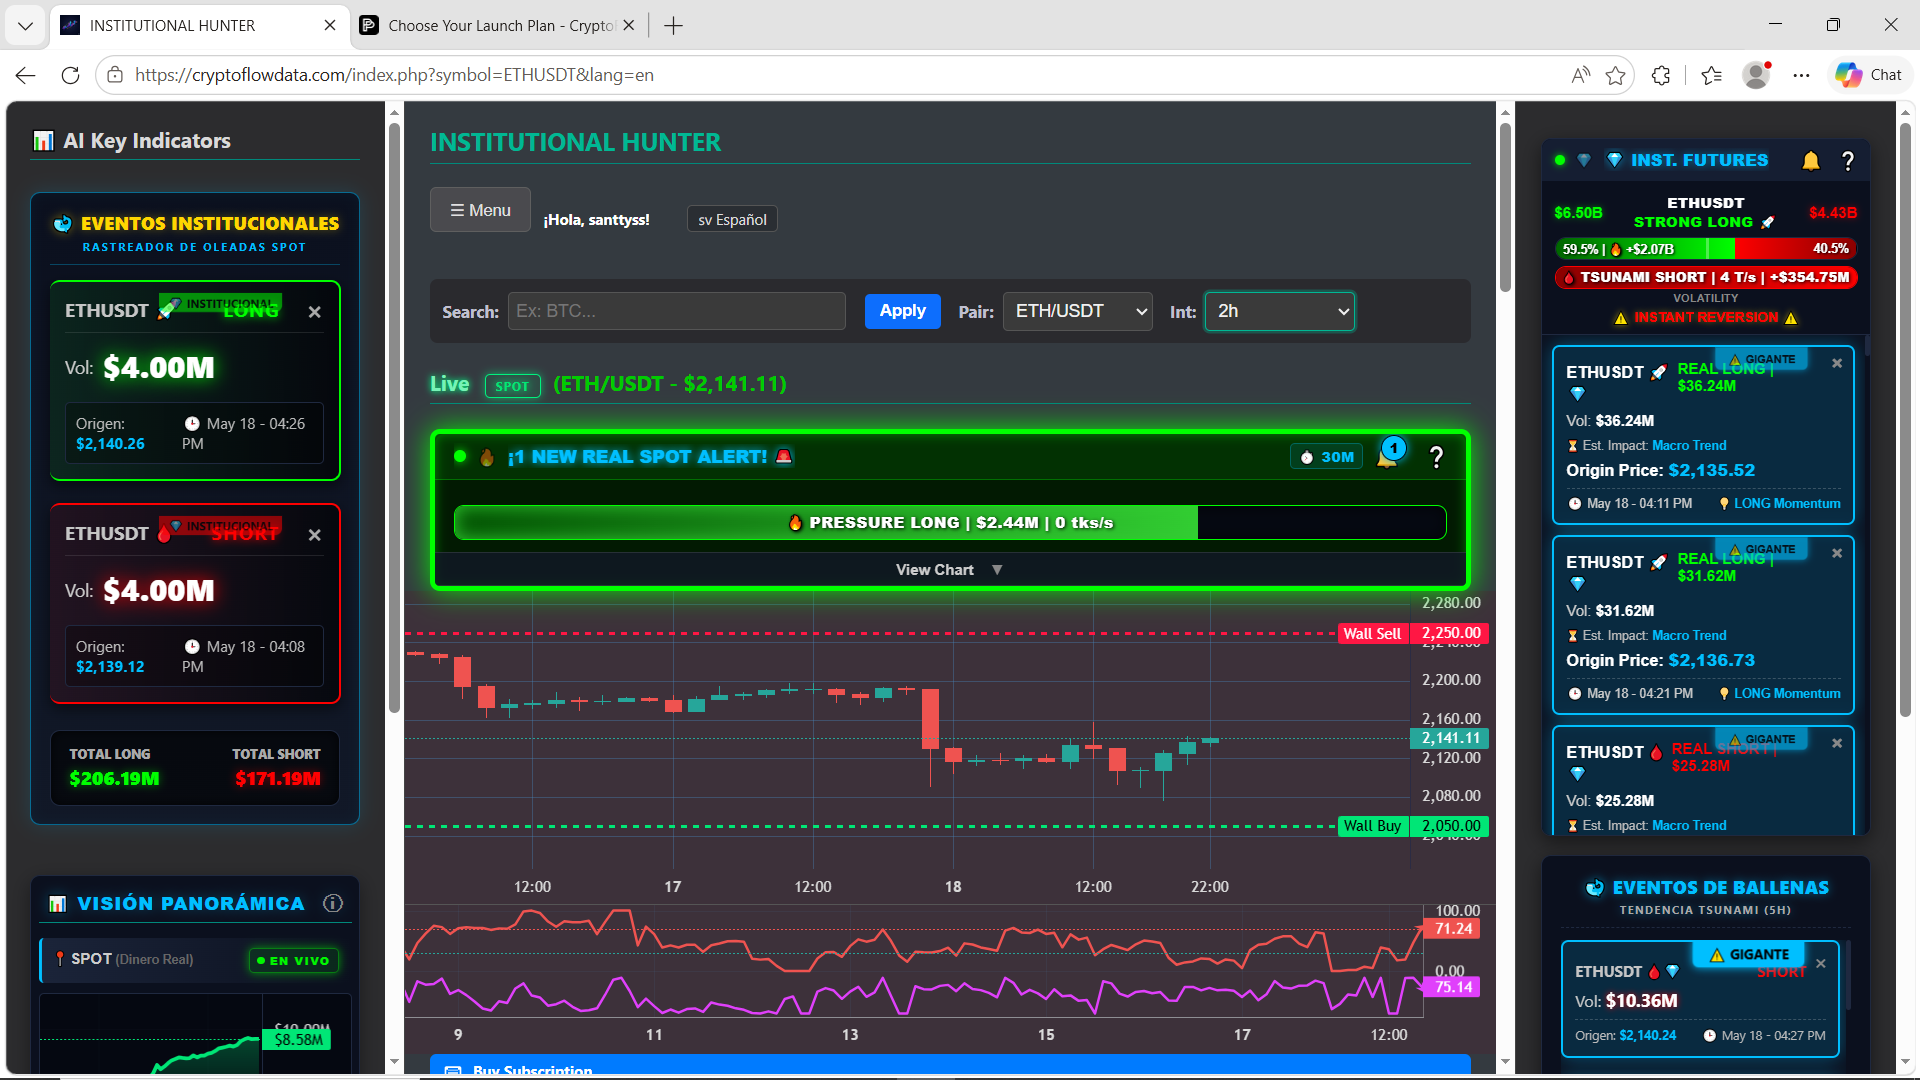
Task: Dismiss the ETHUSDT Institucional SHORT card
Action: tap(315, 535)
